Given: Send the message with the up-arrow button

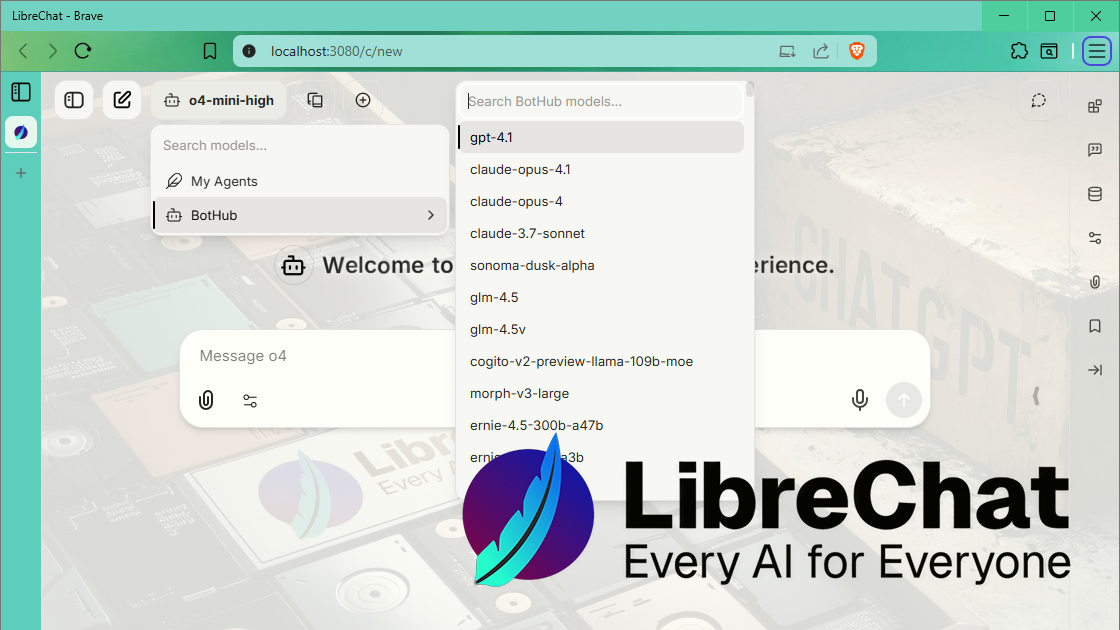Looking at the screenshot, I should [x=903, y=399].
